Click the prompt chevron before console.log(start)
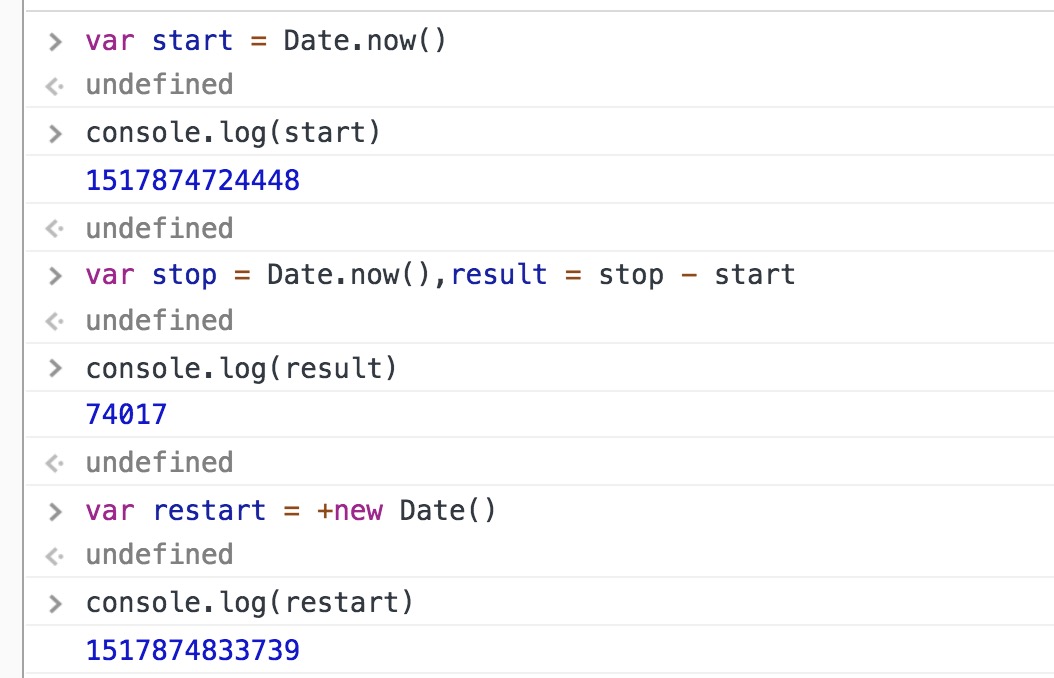1054x678 pixels. (56, 133)
